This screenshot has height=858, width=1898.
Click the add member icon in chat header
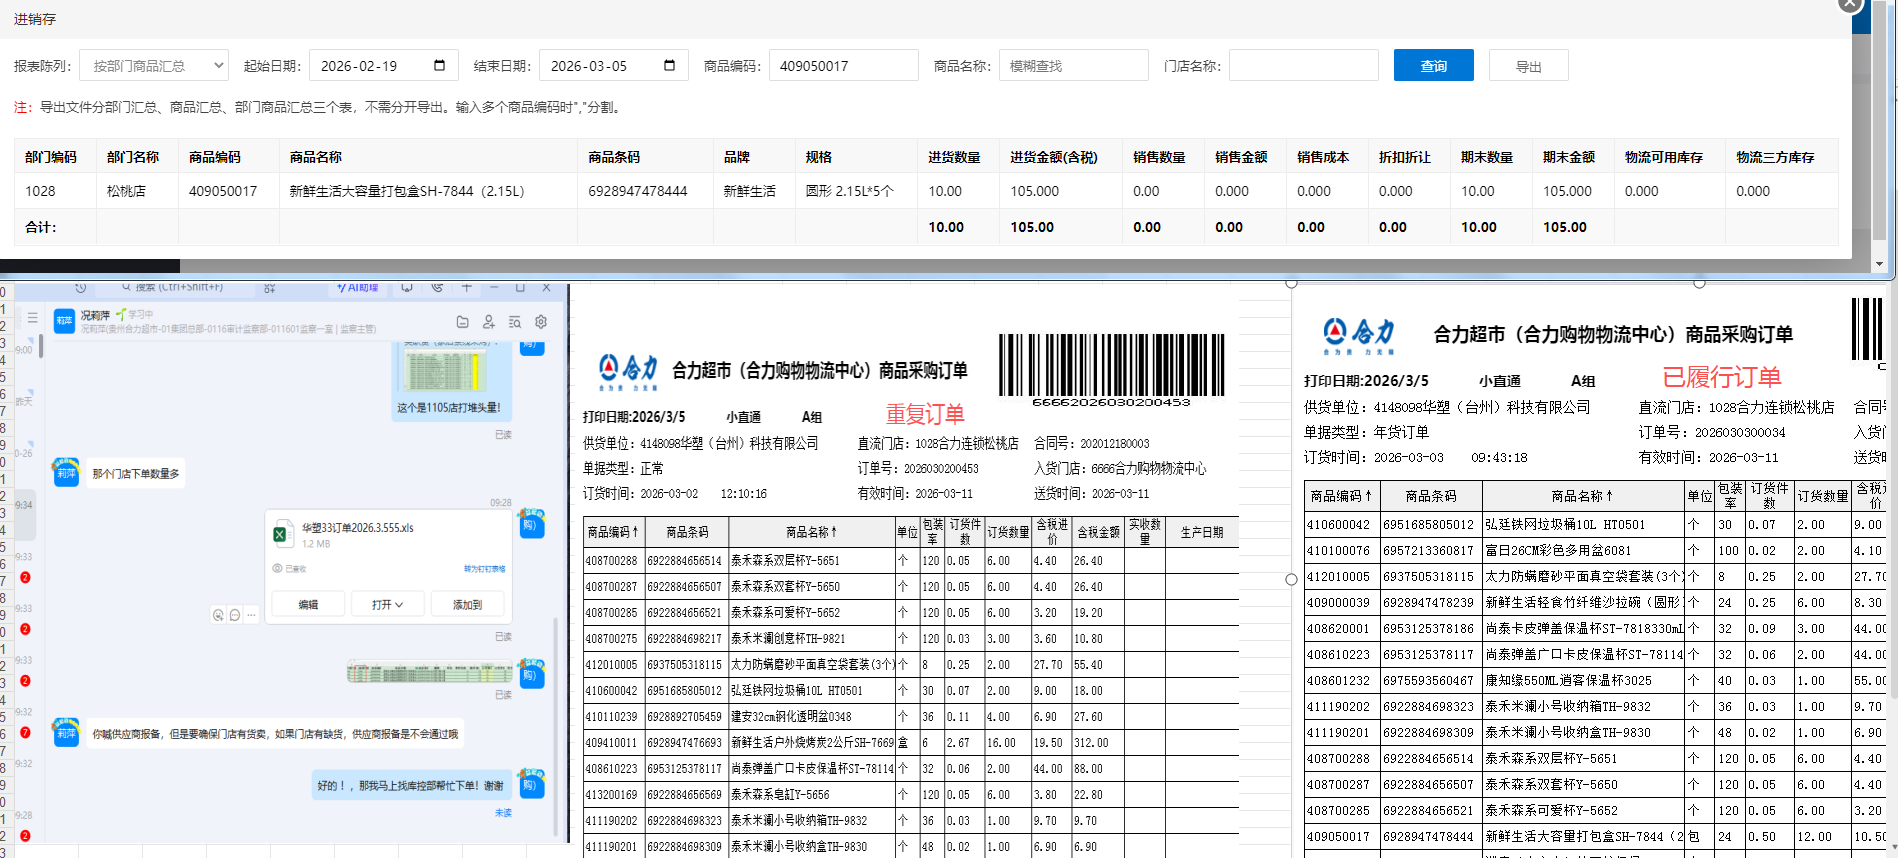(x=488, y=322)
